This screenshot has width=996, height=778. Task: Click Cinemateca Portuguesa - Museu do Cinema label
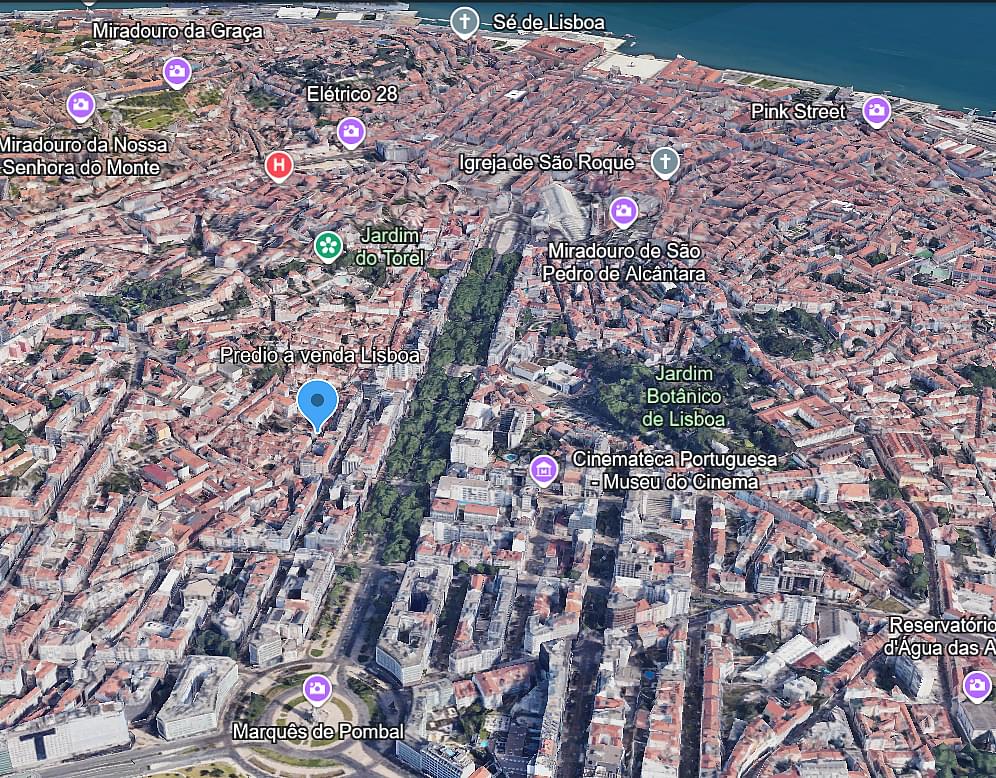675,470
